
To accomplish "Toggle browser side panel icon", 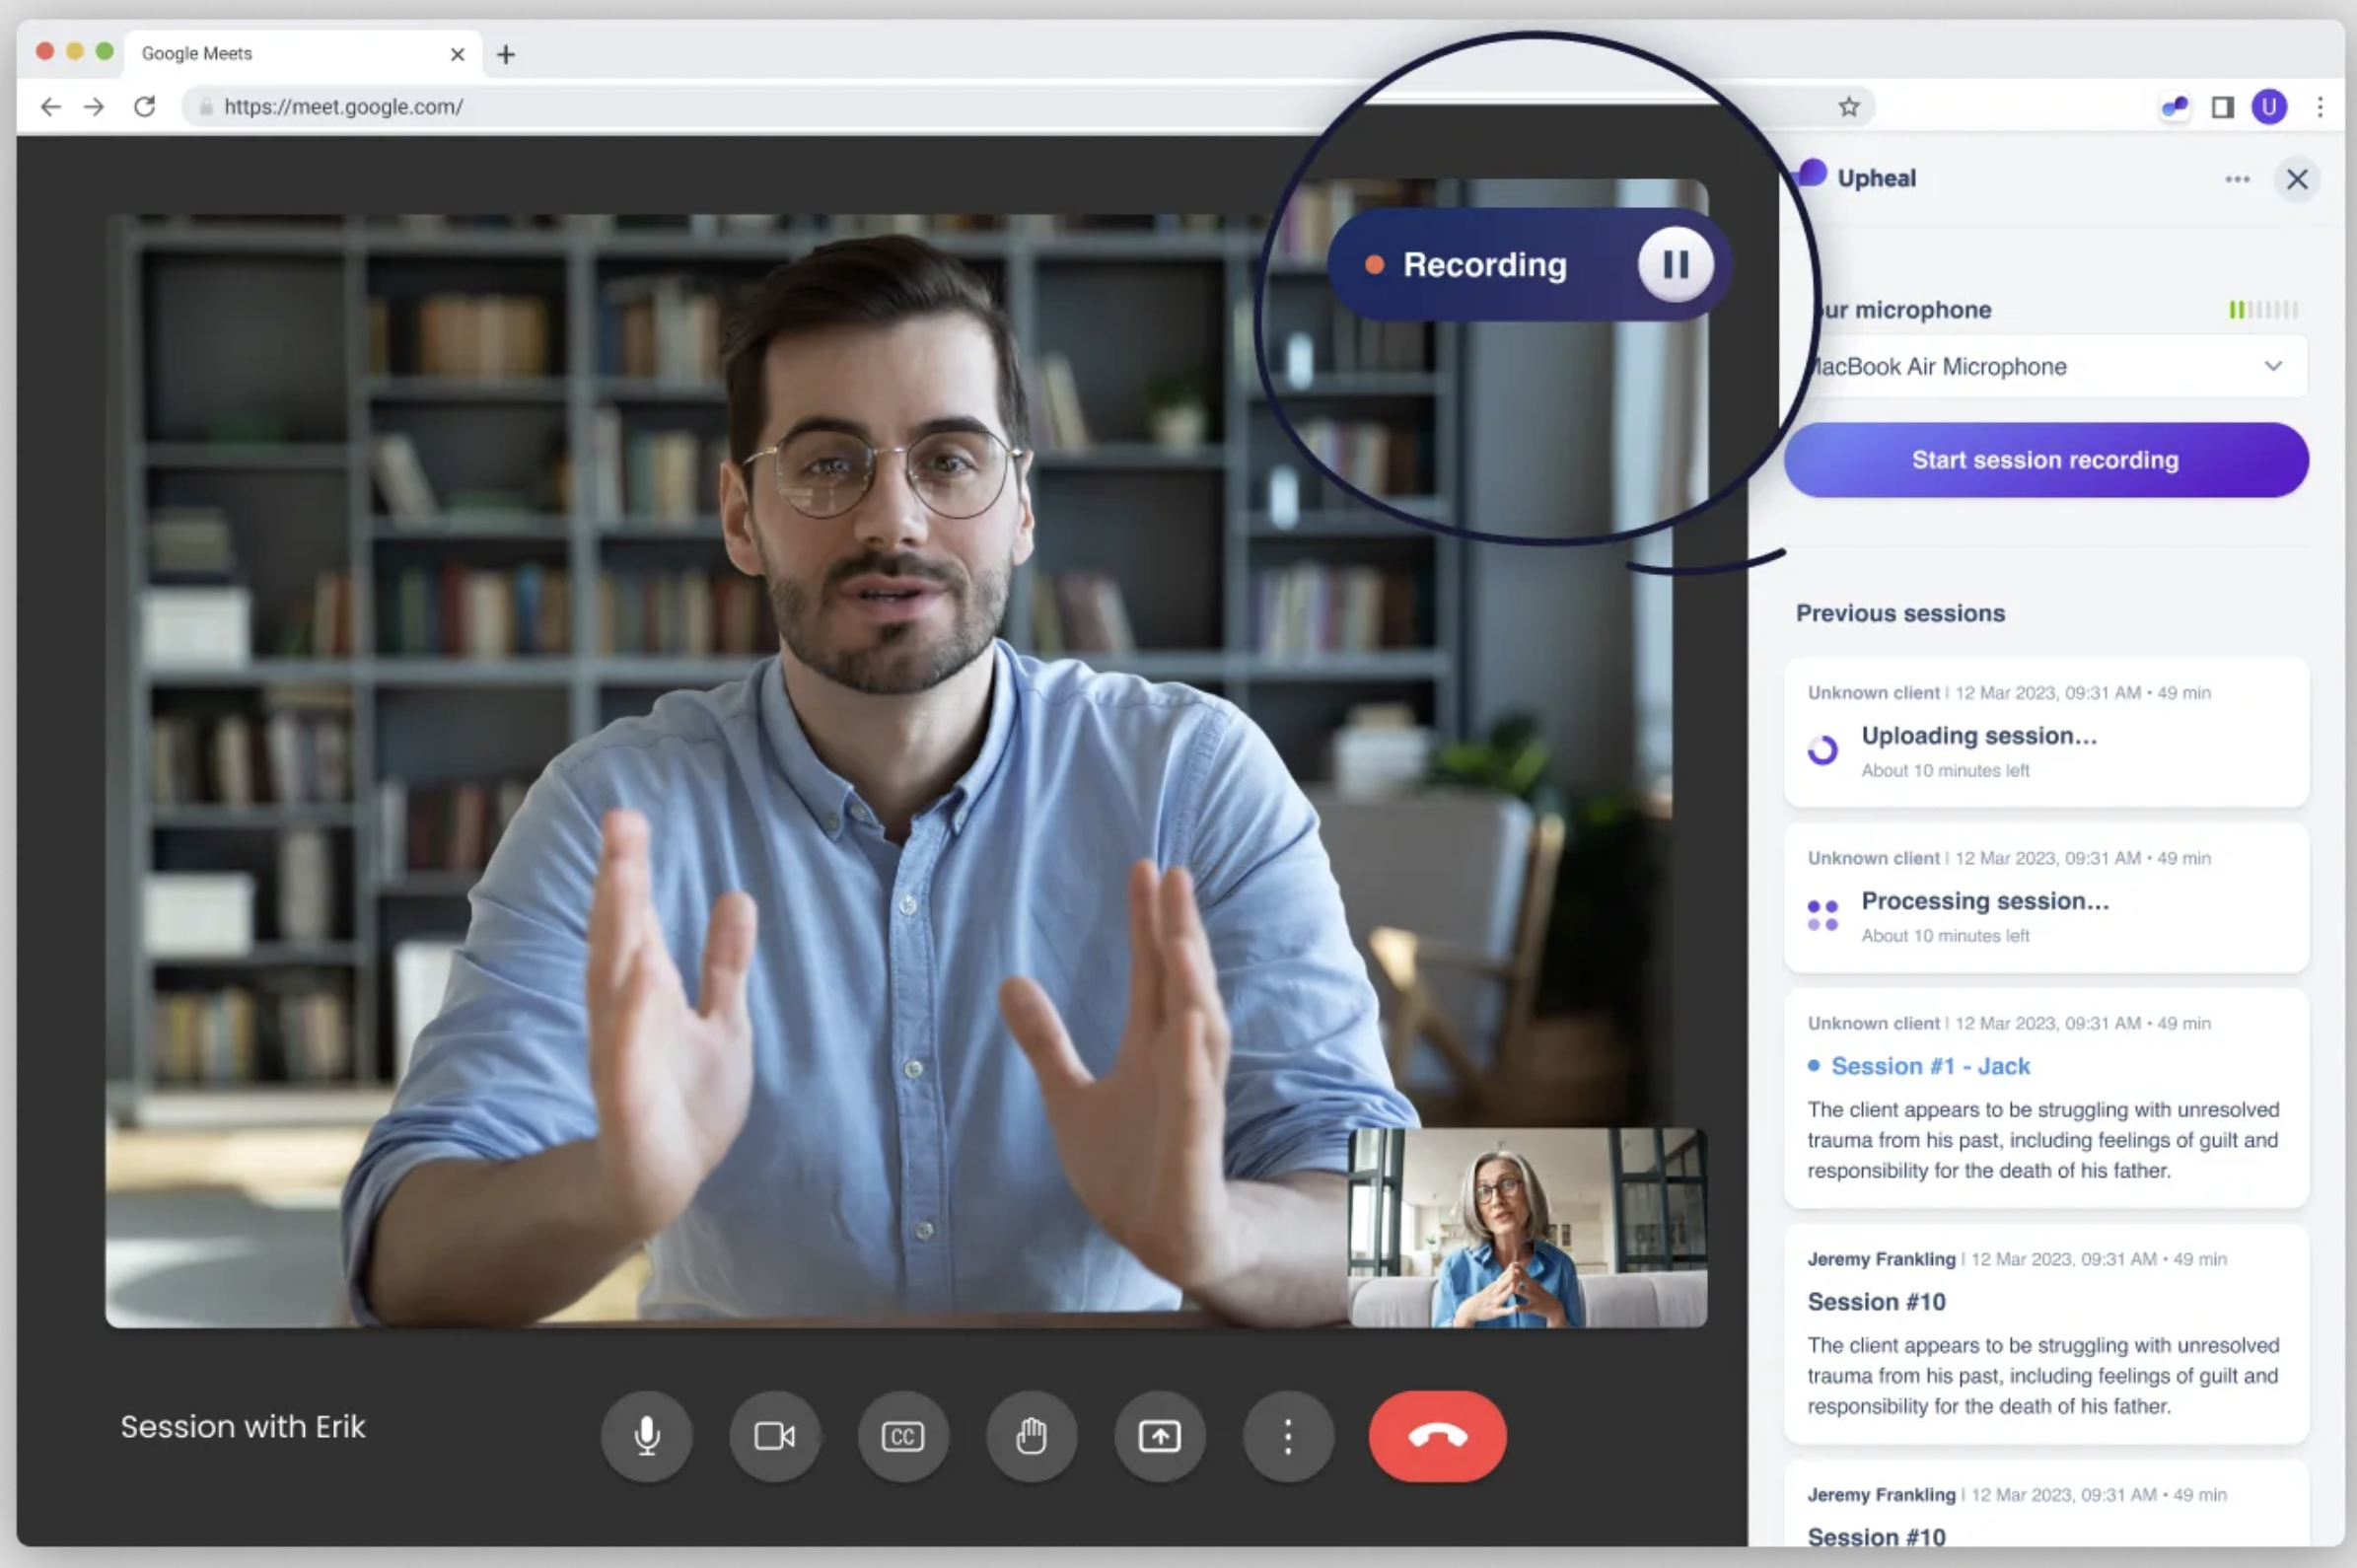I will click(2222, 106).
